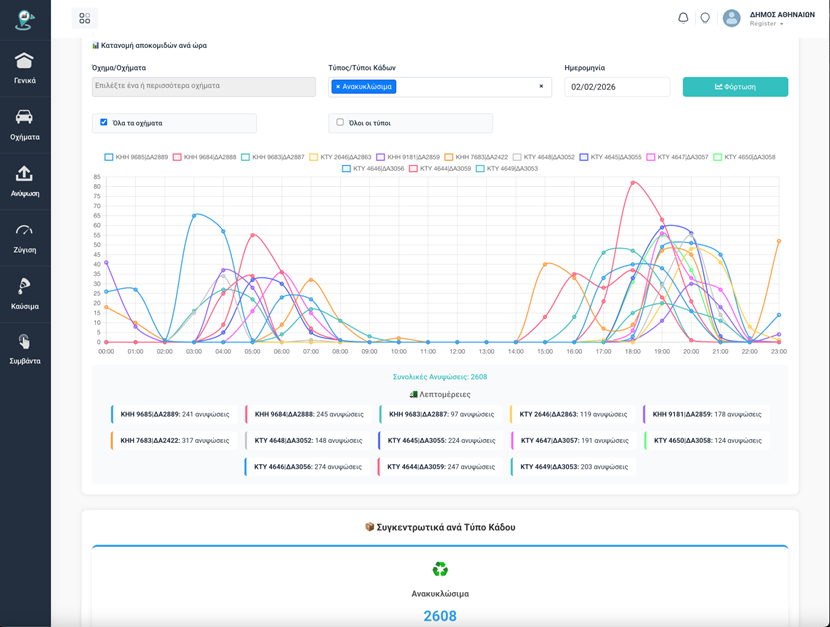Image resolution: width=830 pixels, height=627 pixels.
Task: Remove the Ανακυκλώσιμα tag from bin types
Action: [338, 87]
